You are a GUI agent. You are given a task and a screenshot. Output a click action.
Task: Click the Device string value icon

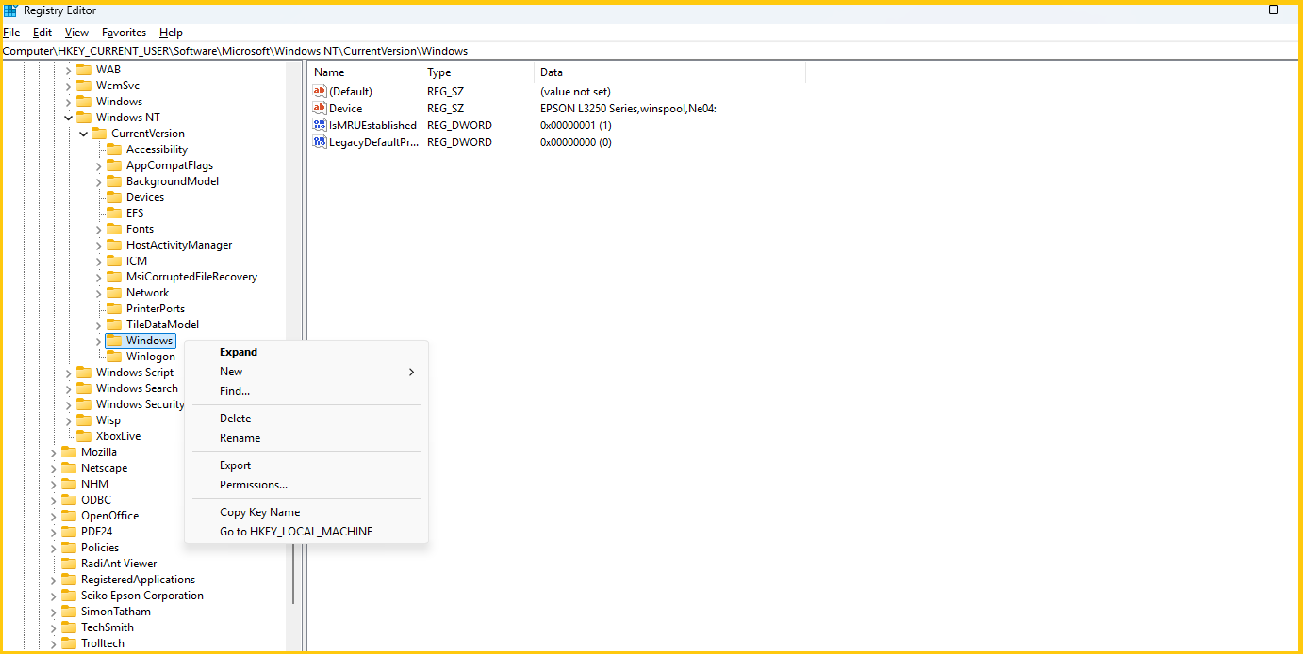(320, 108)
